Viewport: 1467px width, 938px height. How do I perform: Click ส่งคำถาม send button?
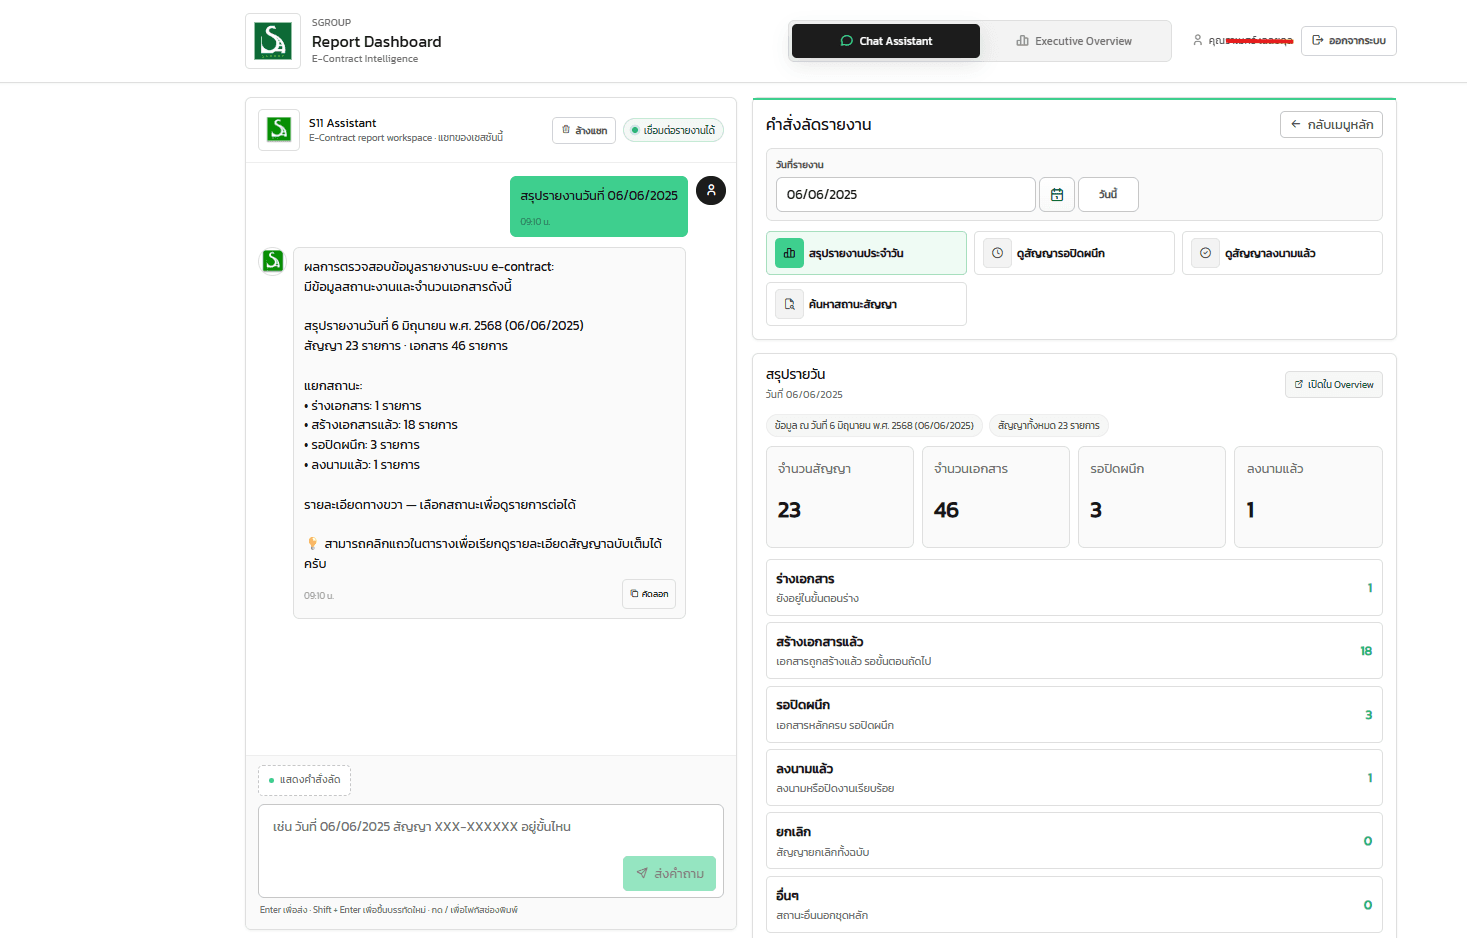point(669,873)
